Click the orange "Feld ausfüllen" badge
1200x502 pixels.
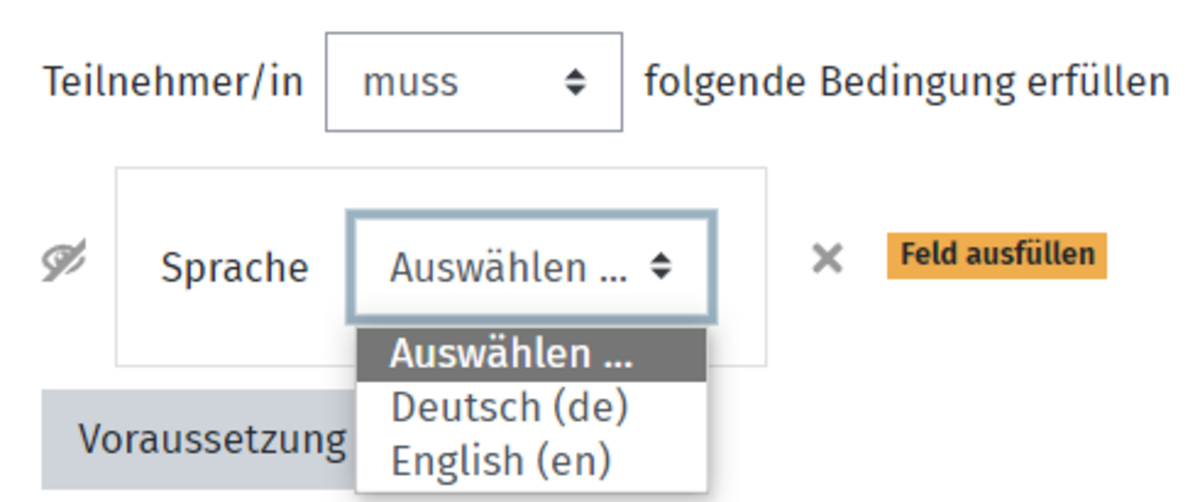pyautogui.click(x=996, y=255)
